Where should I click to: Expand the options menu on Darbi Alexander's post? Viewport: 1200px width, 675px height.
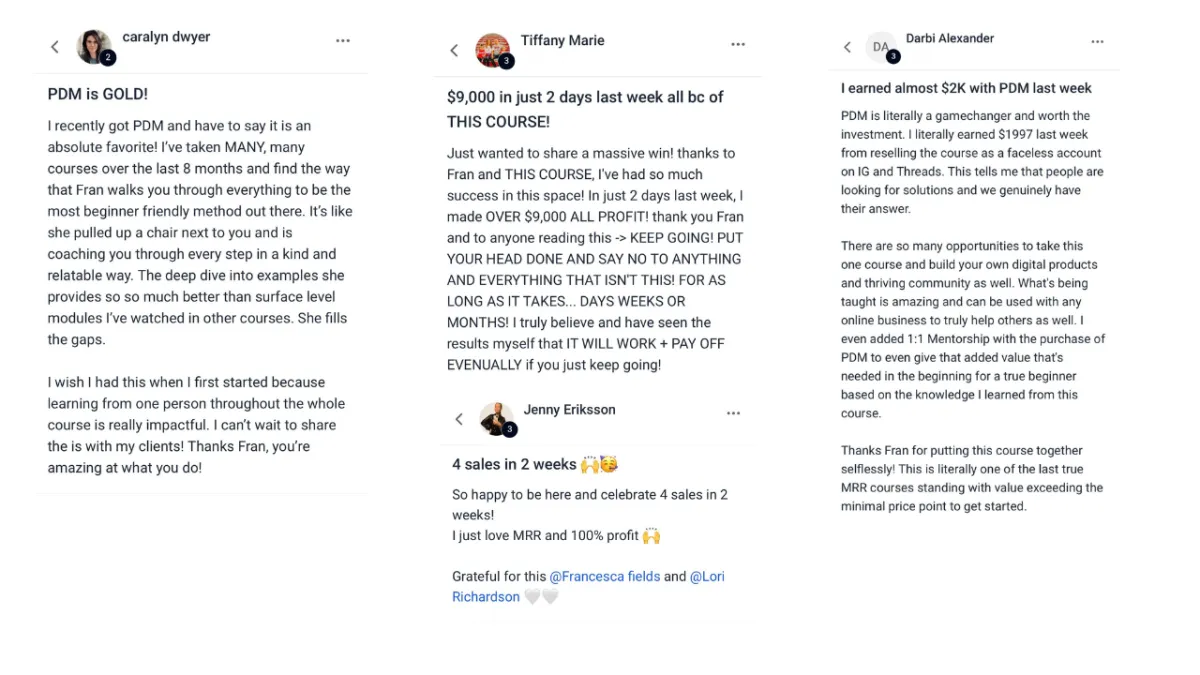tap(1097, 42)
